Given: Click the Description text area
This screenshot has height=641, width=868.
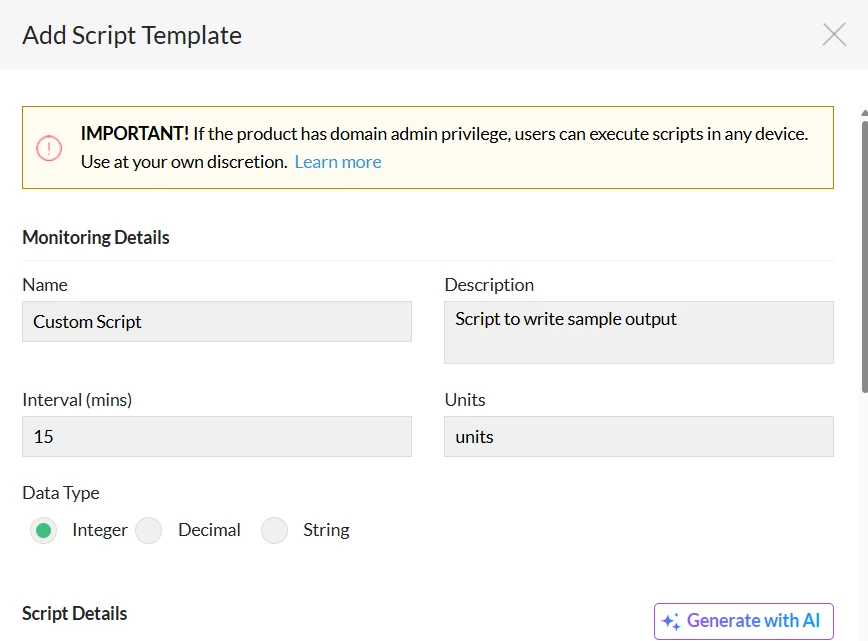Looking at the screenshot, I should pyautogui.click(x=639, y=332).
